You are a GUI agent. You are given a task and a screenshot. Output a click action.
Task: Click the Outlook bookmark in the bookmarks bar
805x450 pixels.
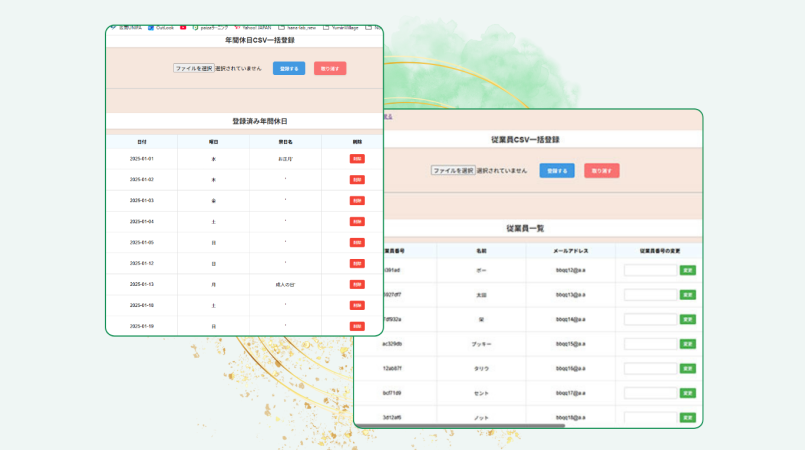click(160, 28)
